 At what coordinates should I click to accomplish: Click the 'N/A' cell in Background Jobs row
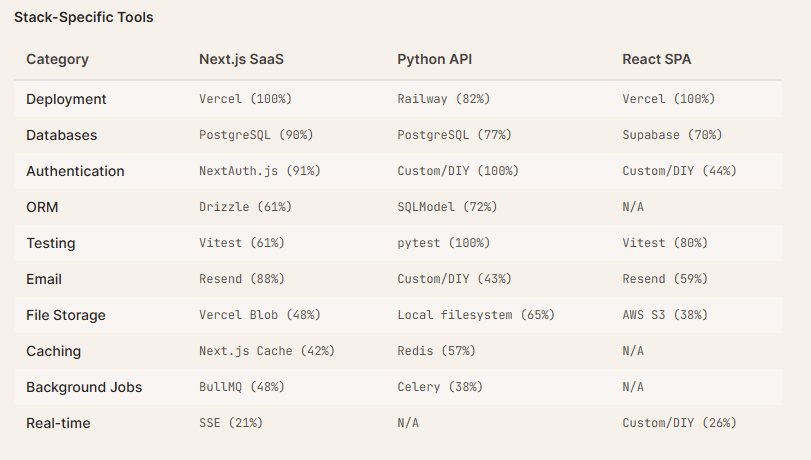(x=633, y=387)
